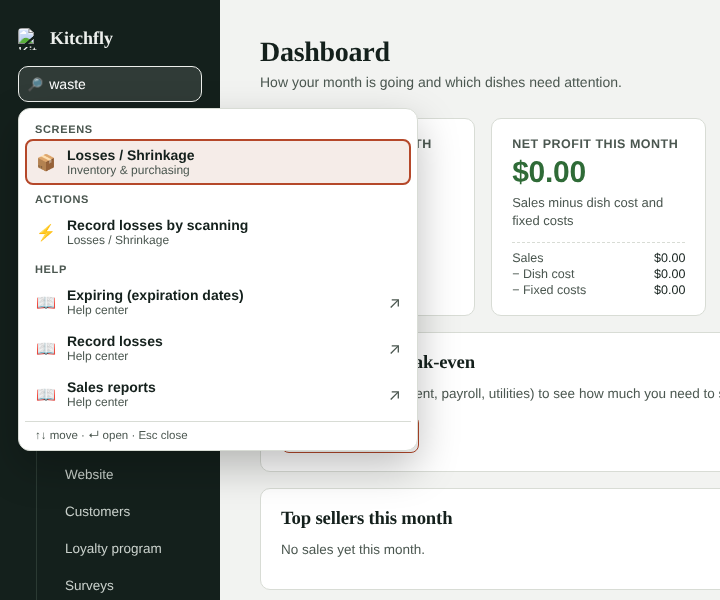
Task: Go to Website in the sidebar
Action: pyautogui.click(x=89, y=474)
